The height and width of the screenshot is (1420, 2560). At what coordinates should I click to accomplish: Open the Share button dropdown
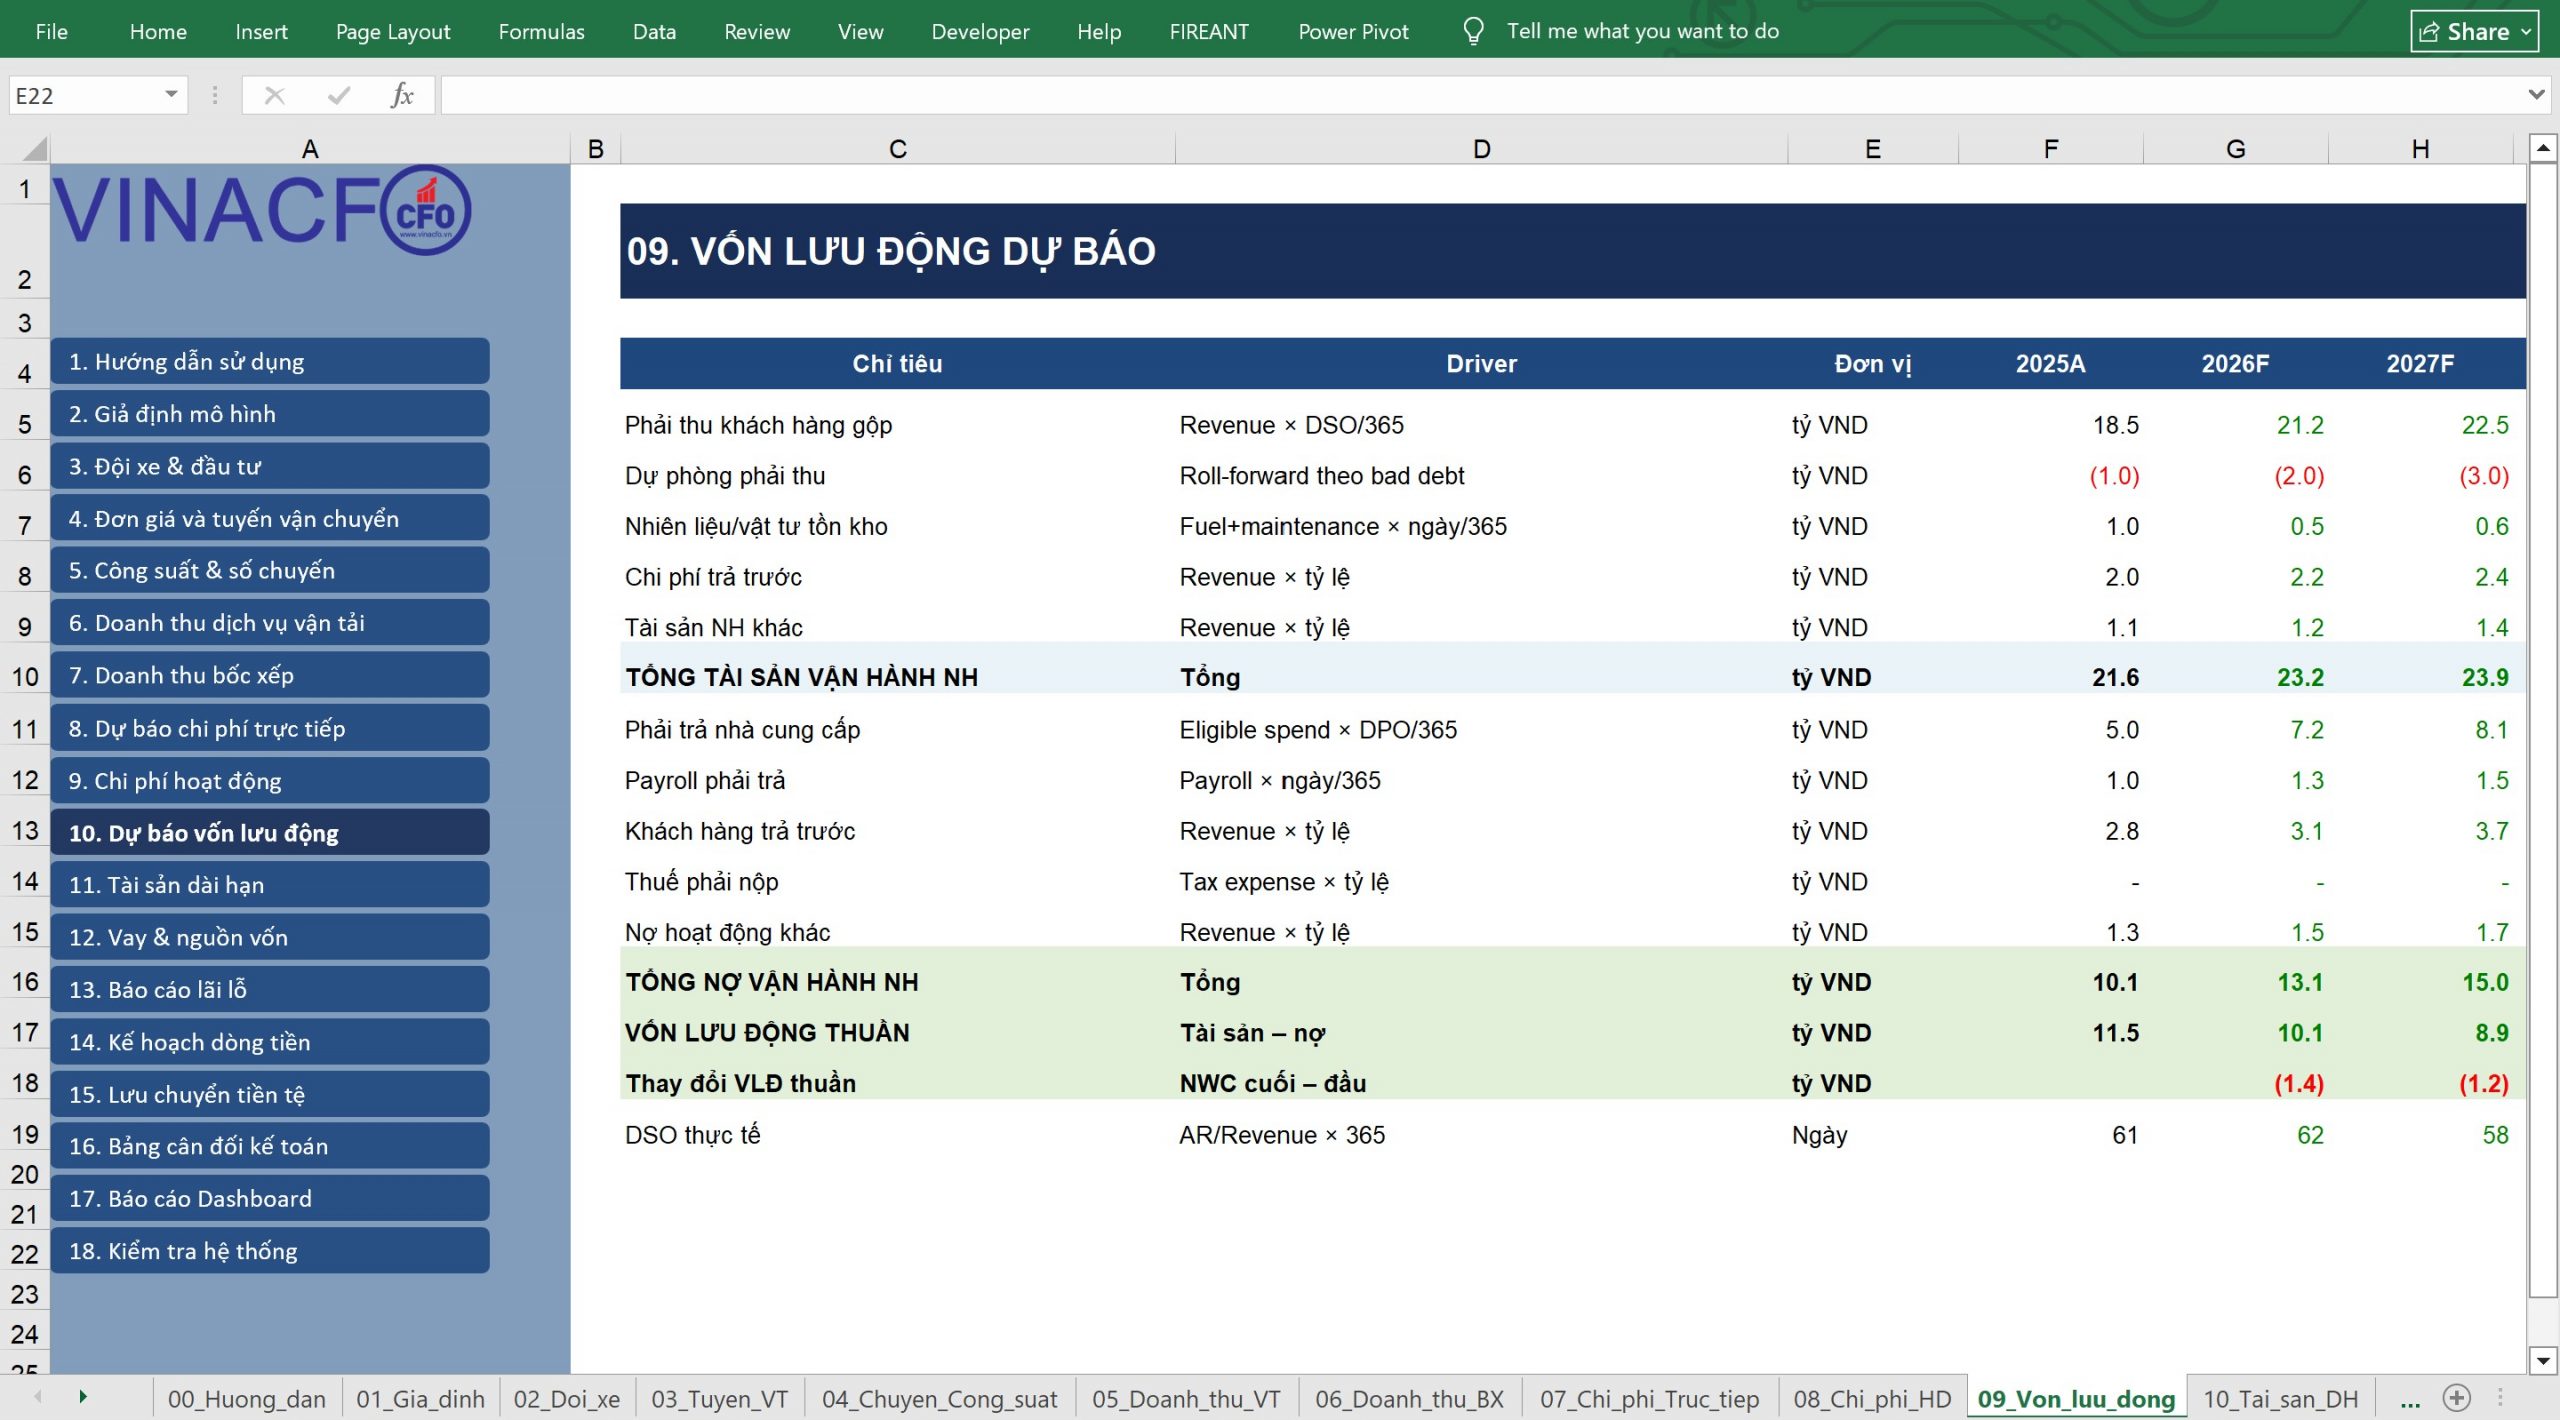click(x=2475, y=31)
